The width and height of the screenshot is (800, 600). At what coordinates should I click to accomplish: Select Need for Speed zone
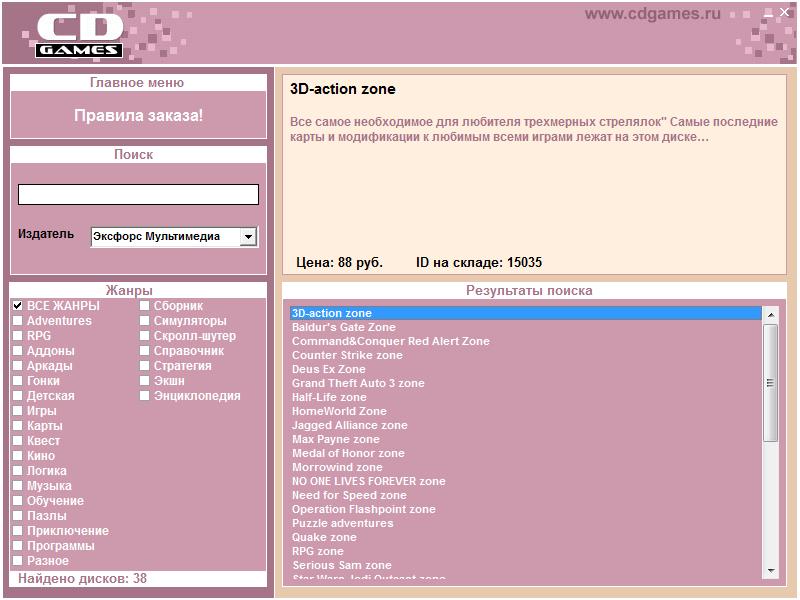pos(526,495)
